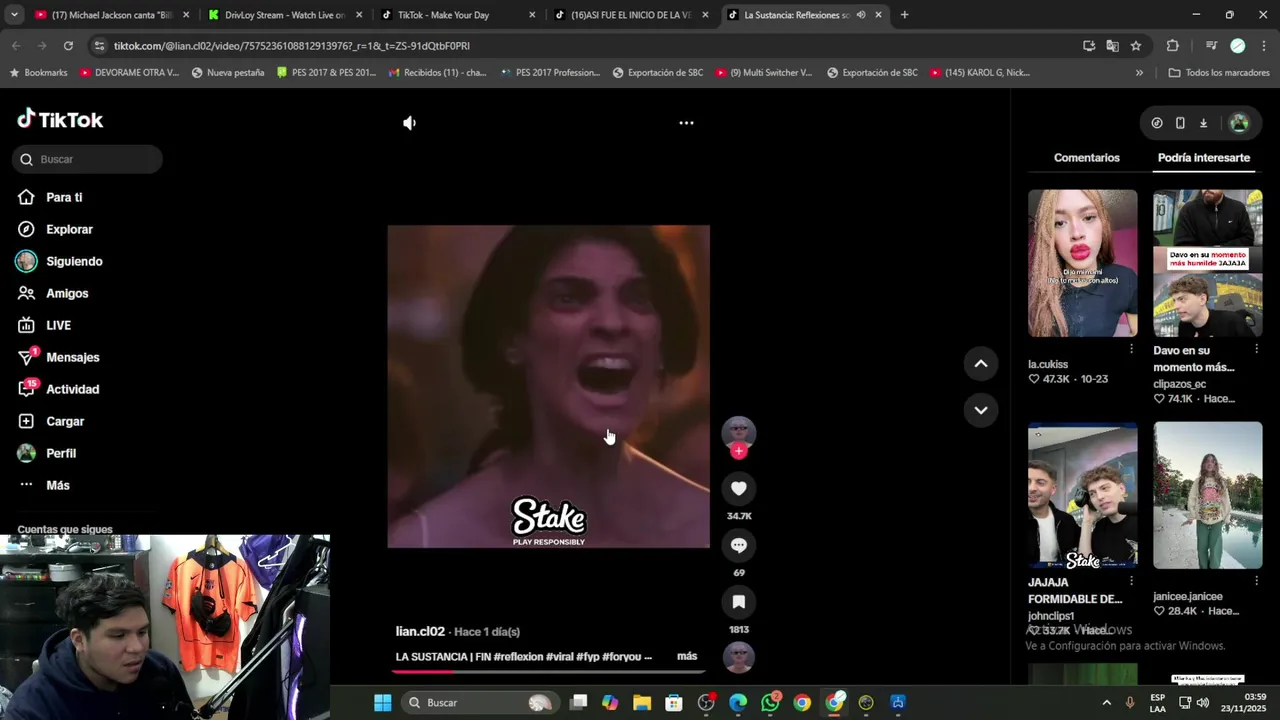The width and height of the screenshot is (1280, 720).
Task: Open Perfil in the sidebar
Action: pyautogui.click(x=61, y=453)
